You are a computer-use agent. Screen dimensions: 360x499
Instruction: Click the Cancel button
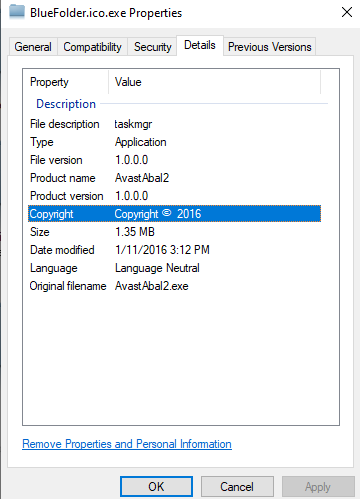point(237,486)
